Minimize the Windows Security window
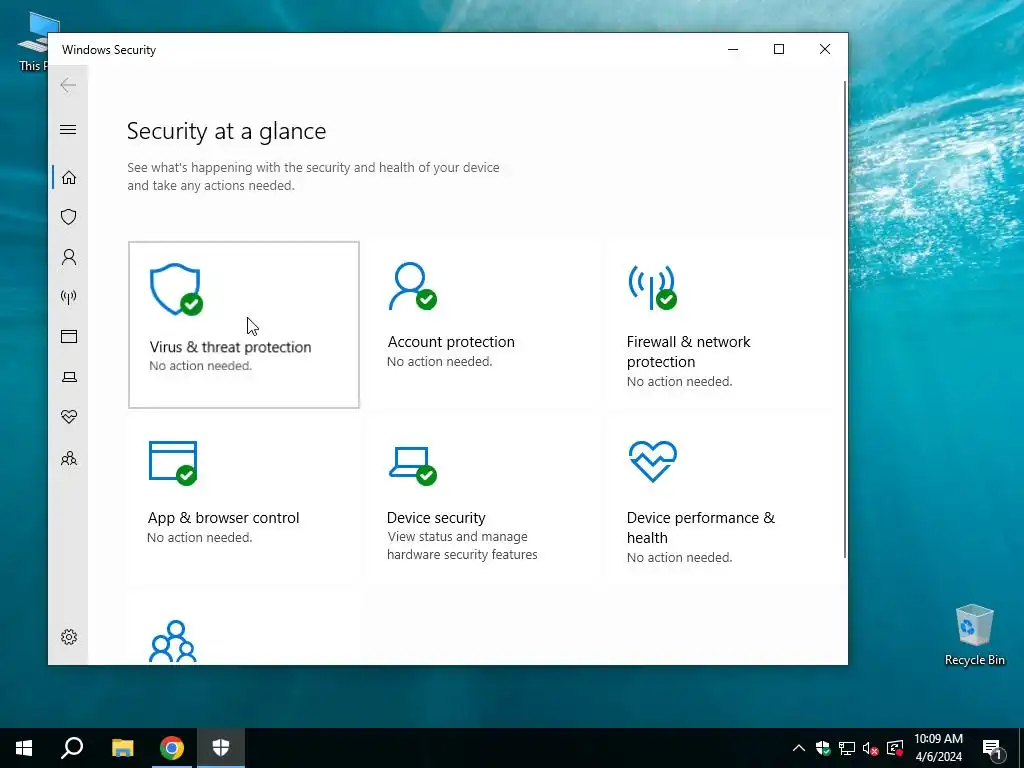The width and height of the screenshot is (1024, 768). 733,50
